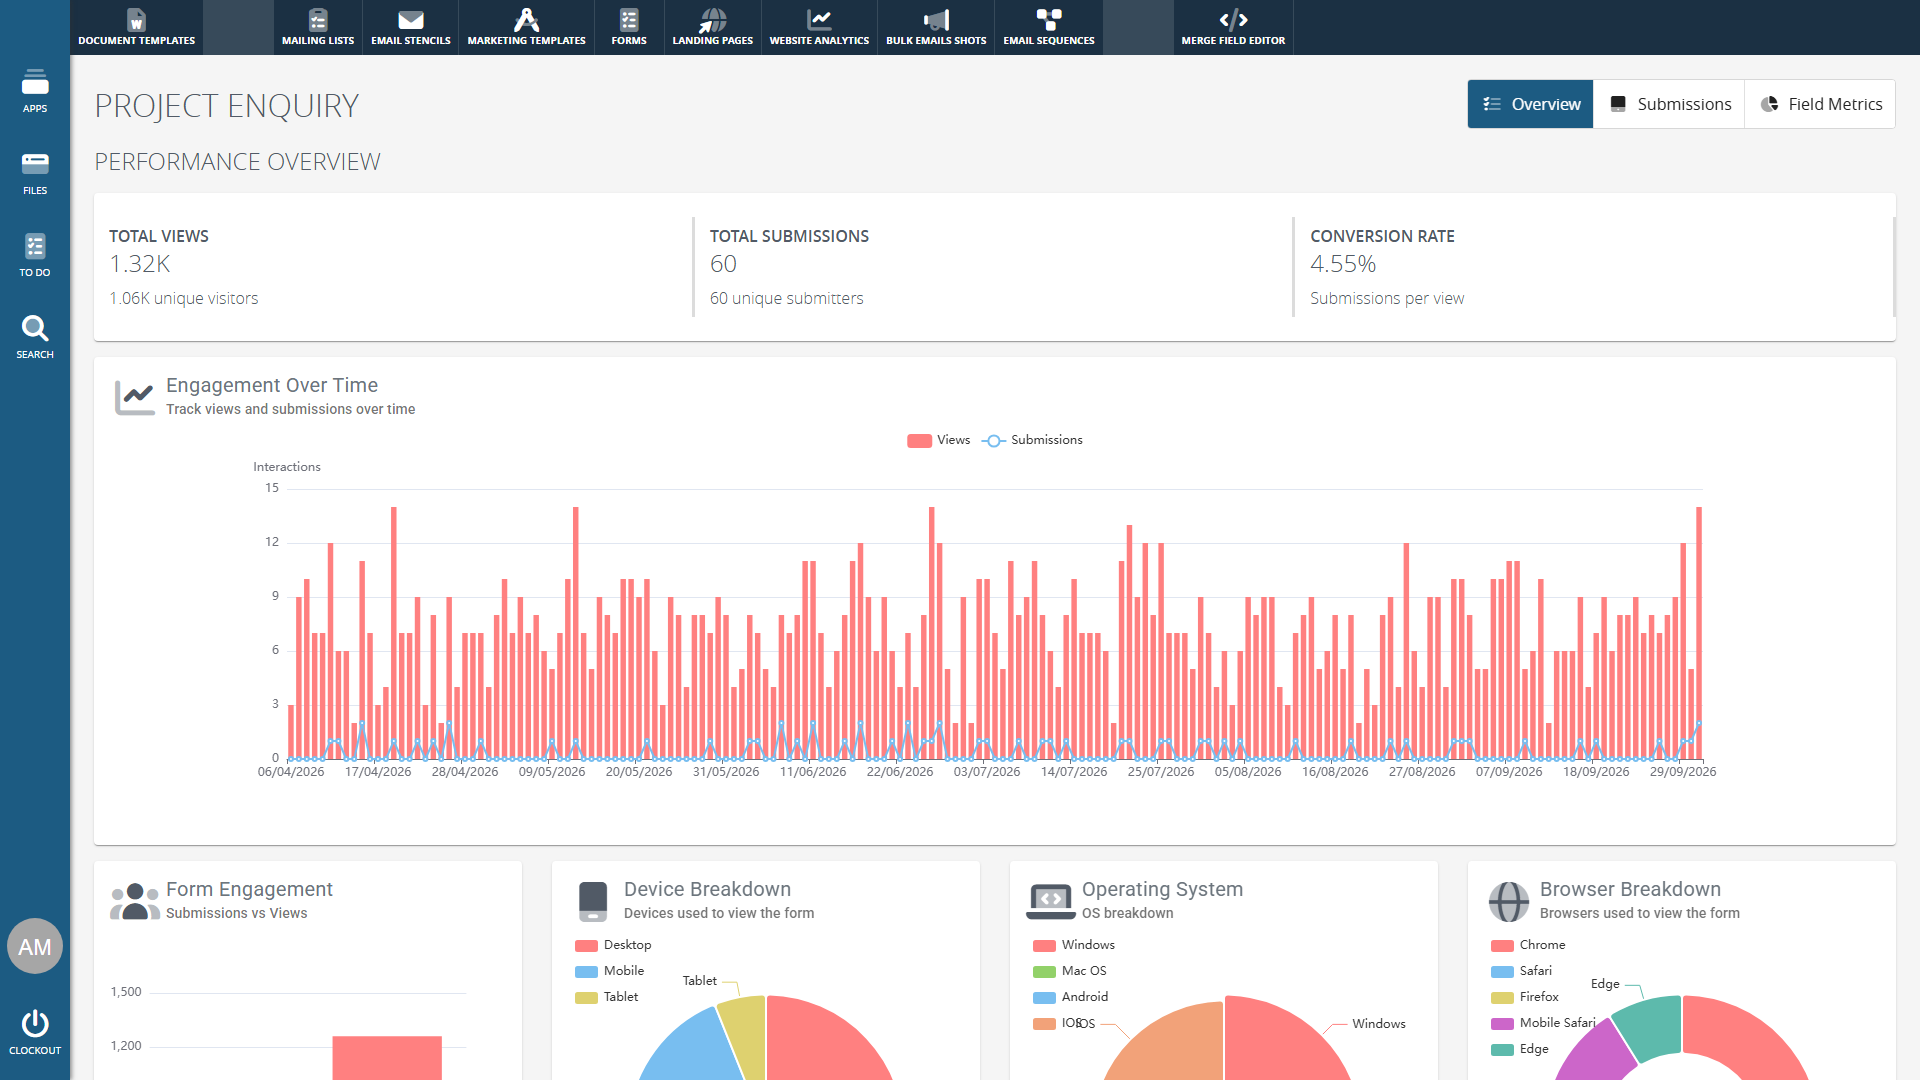The width and height of the screenshot is (1920, 1080).
Task: Toggle Mobile Safari legend entry
Action: (1543, 1023)
